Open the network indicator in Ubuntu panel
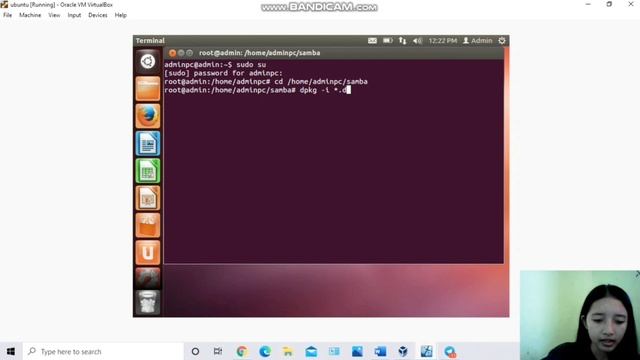The height and width of the screenshot is (360, 640). click(x=402, y=40)
